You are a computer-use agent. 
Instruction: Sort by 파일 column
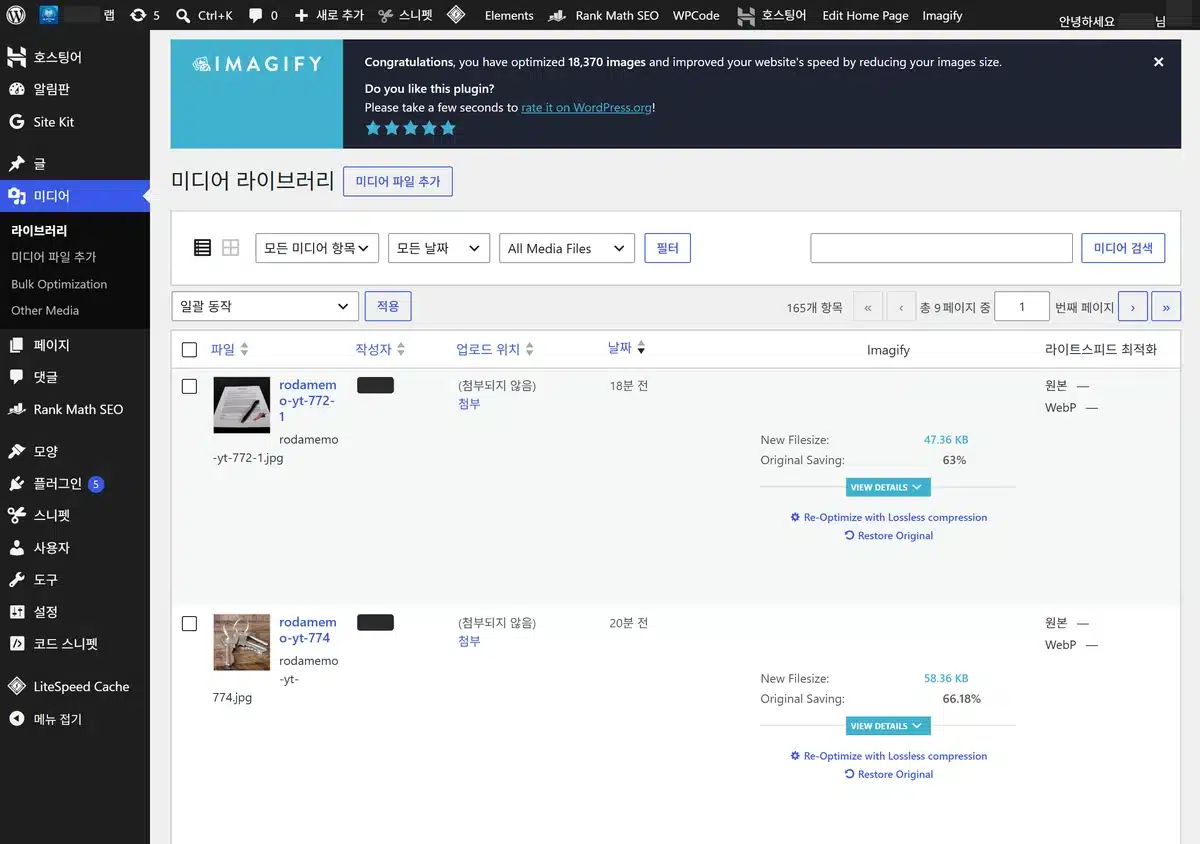click(229, 349)
